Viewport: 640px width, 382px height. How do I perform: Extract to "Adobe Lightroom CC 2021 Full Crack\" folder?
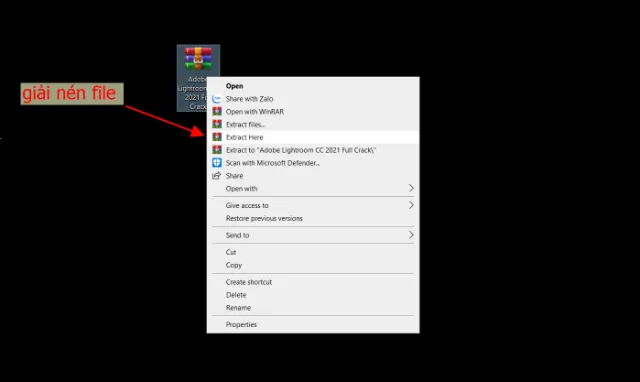(x=313, y=150)
